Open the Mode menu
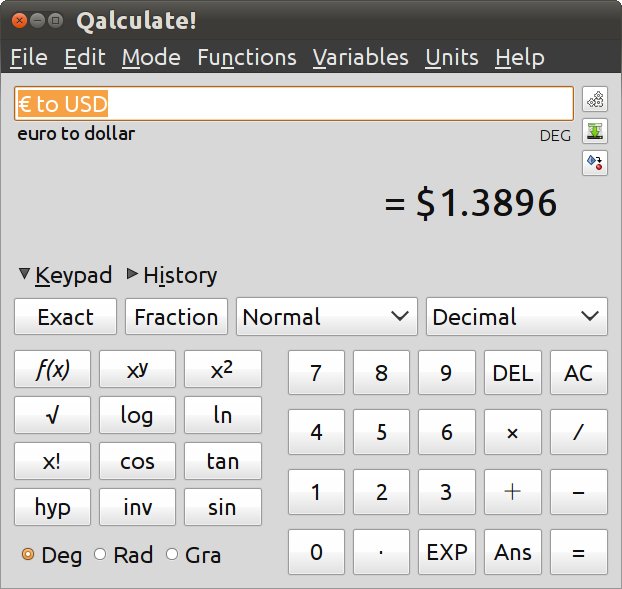The width and height of the screenshot is (622, 589). (x=151, y=58)
